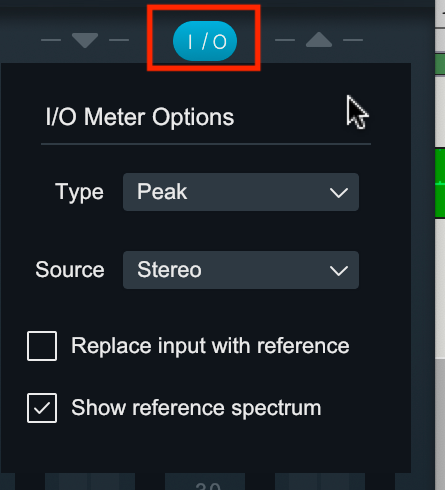Screen dimensions: 445x490
Task: Click the checkmark icon for reference spectrum
Action: coord(42,408)
